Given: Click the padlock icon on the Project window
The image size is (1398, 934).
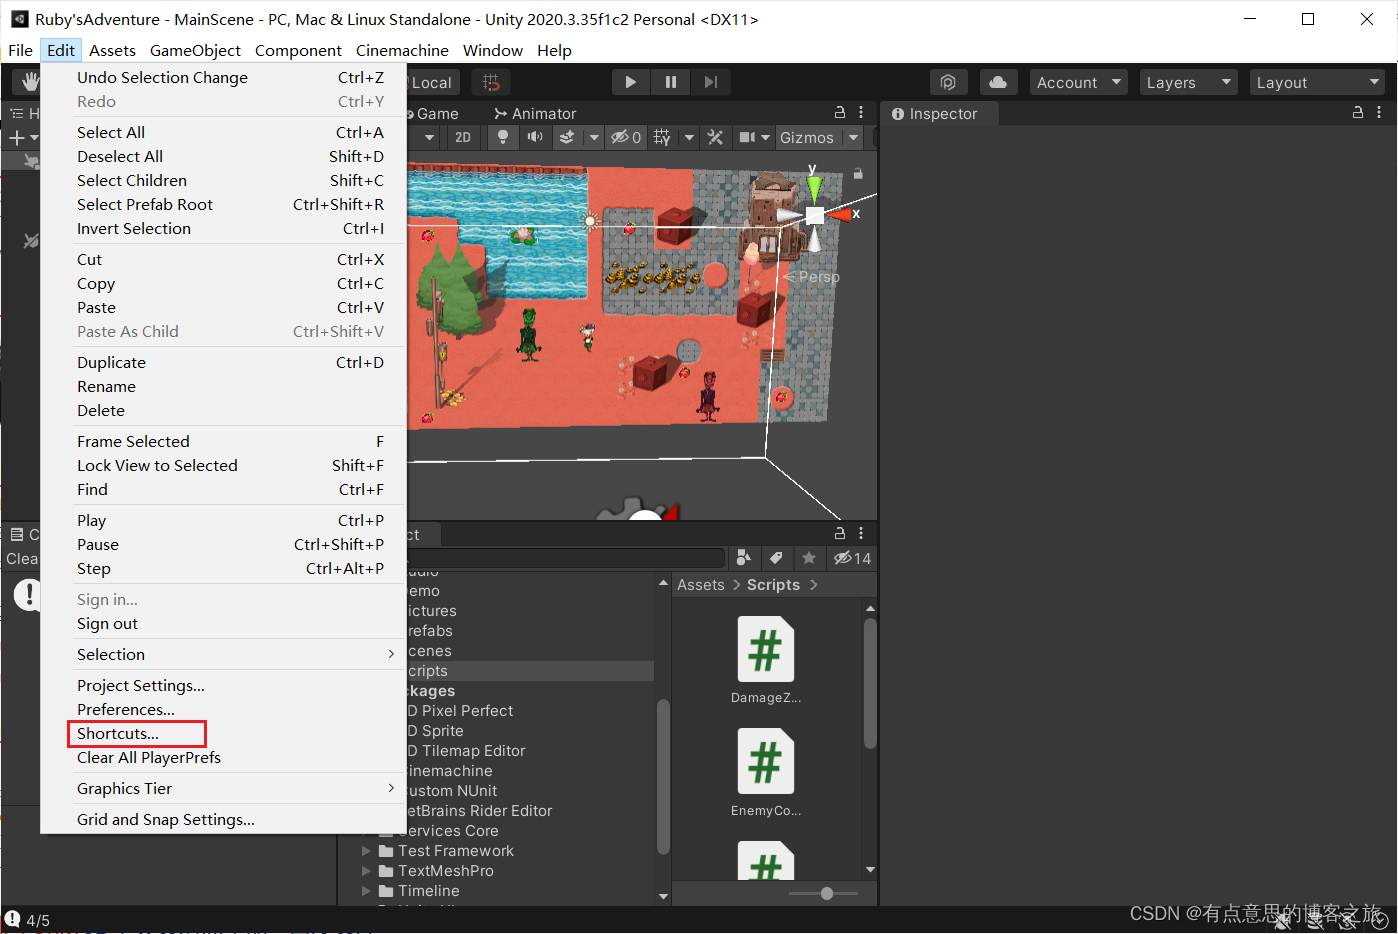Looking at the screenshot, I should click(x=838, y=534).
